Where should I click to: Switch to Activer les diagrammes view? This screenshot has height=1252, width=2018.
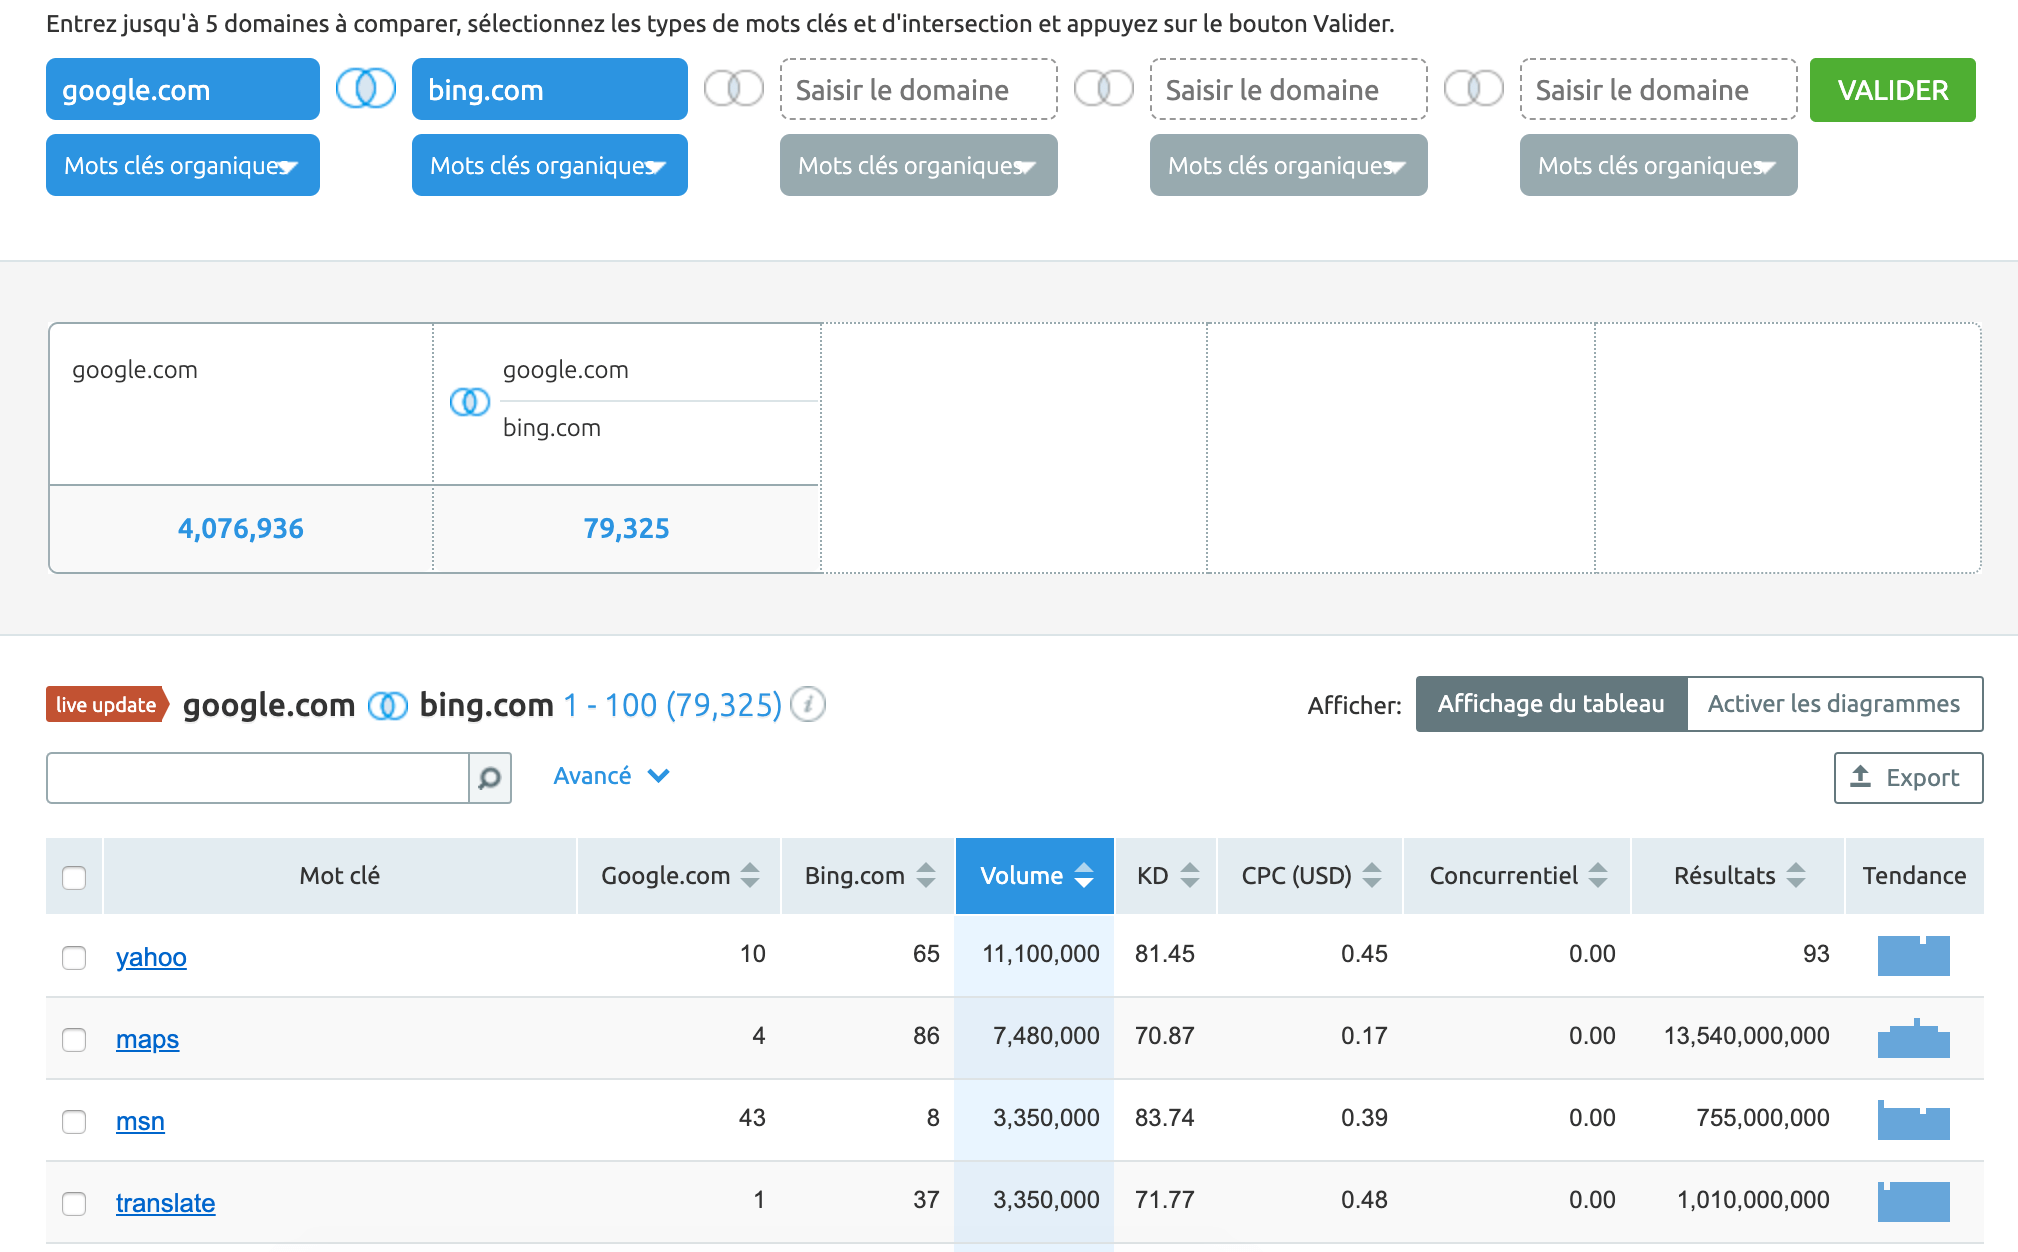coord(1835,704)
